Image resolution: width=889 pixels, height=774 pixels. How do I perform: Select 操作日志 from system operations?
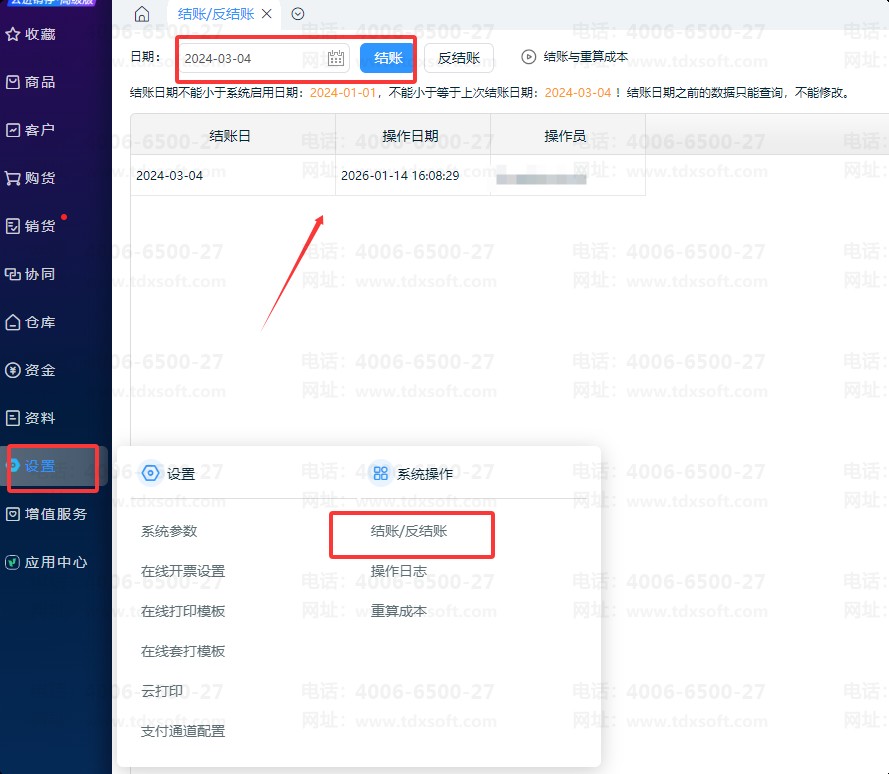399,571
